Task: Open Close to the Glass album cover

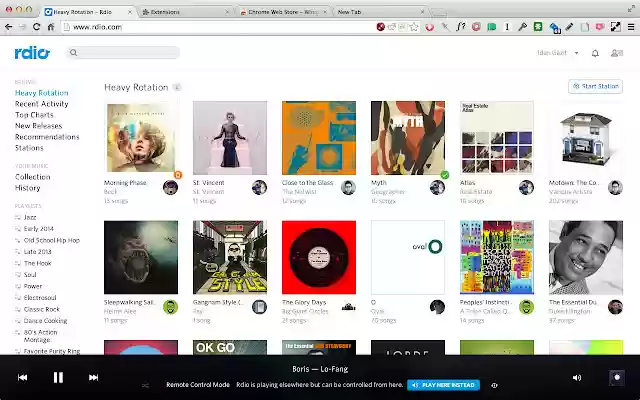Action: 319,138
